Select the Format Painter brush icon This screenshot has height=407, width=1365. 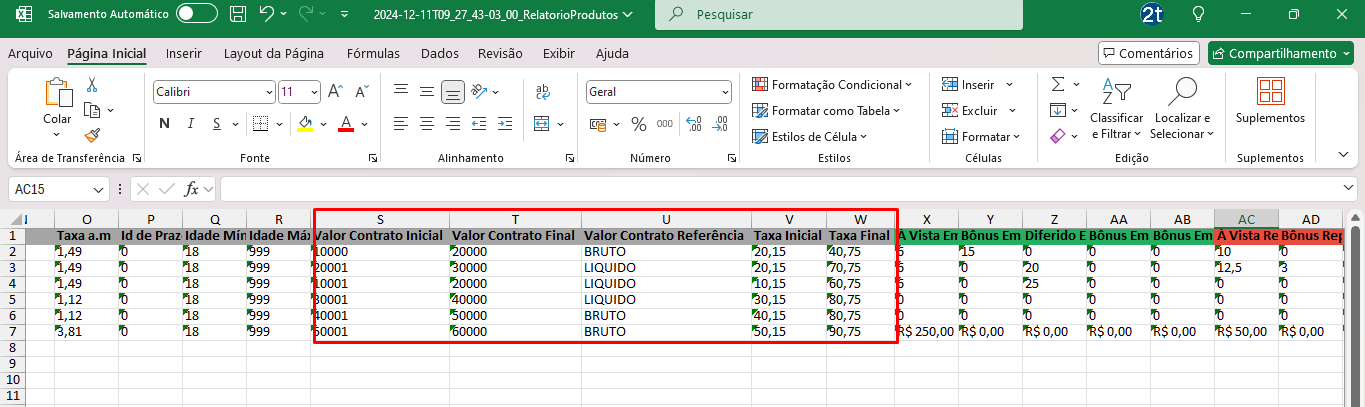point(93,134)
